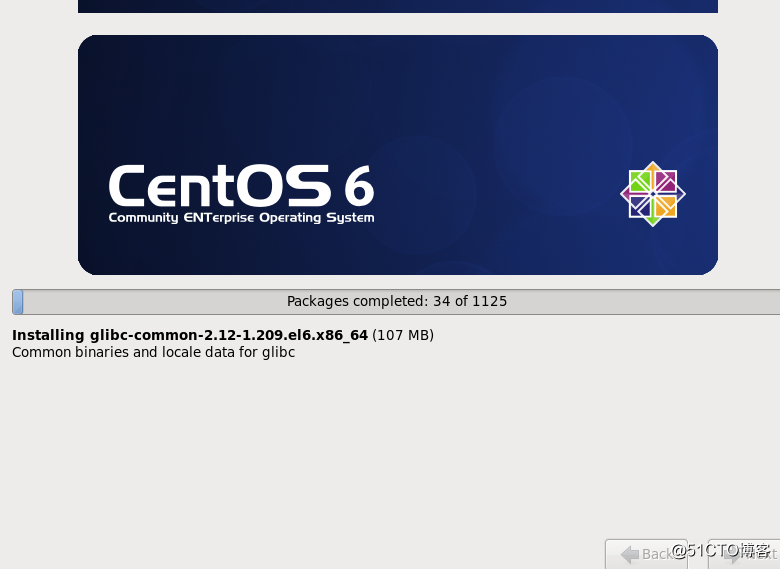
Task: Click 'Community ENTerprise Operating System' tagline
Action: click(x=241, y=218)
